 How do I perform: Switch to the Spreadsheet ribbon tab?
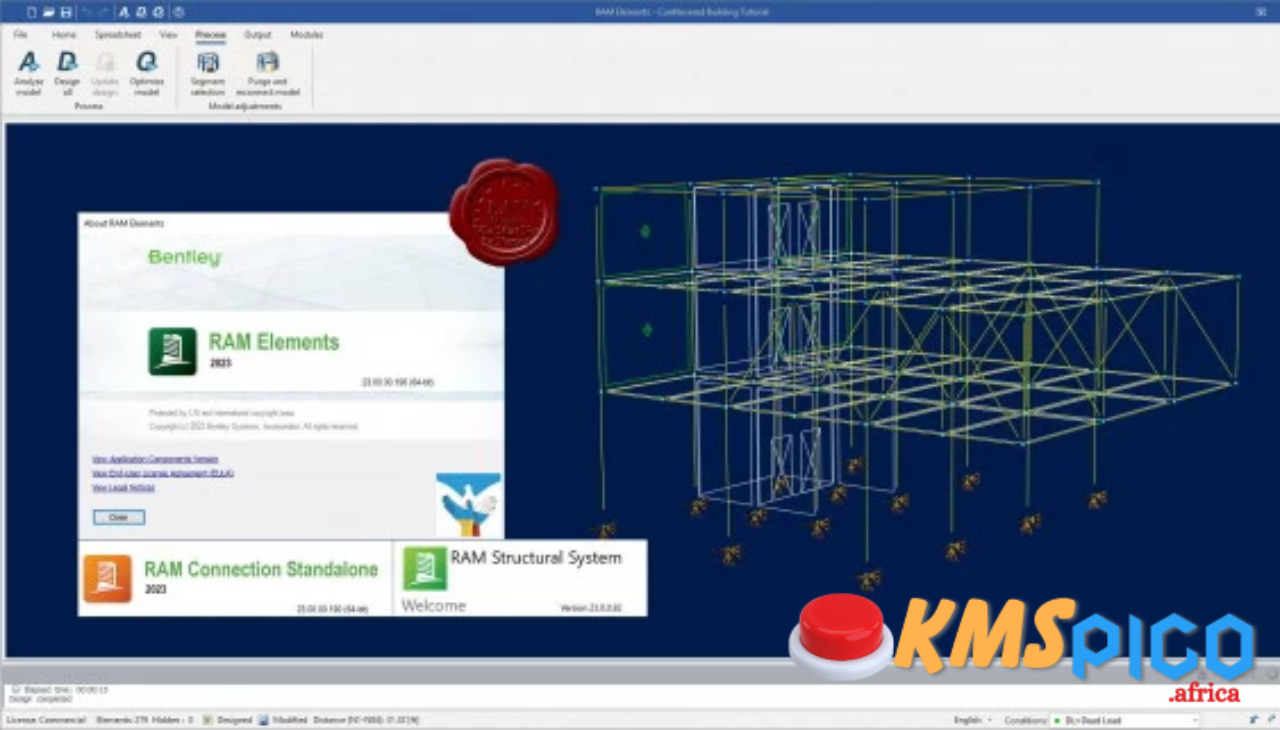(118, 34)
